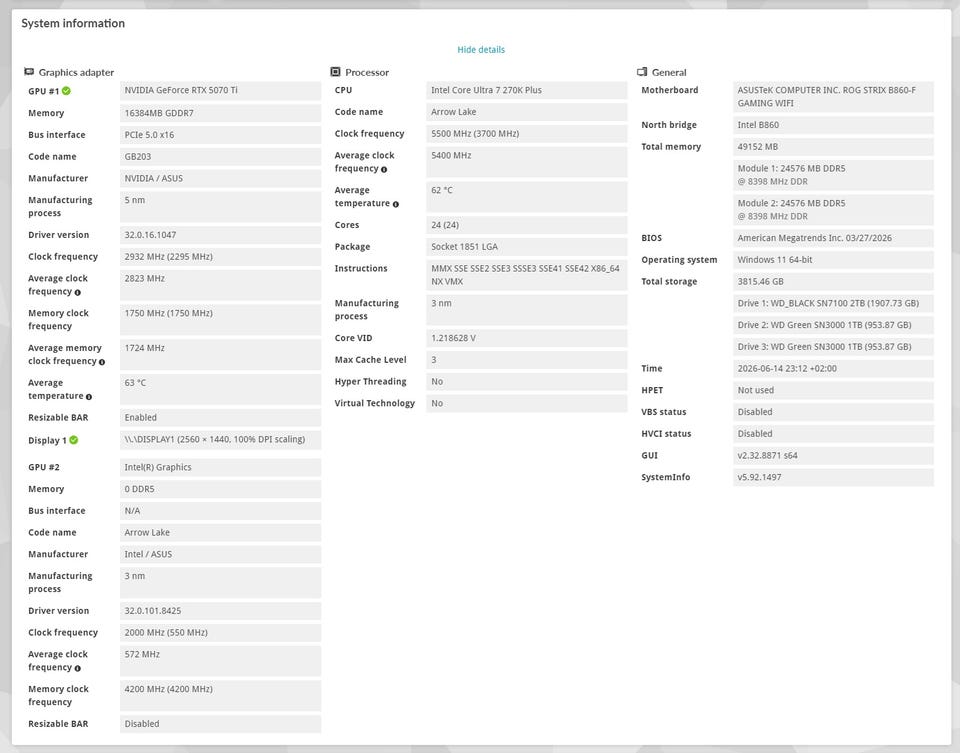Select the Intel Core Ultra 7 270K Plus field
960x753 pixels.
pyautogui.click(x=527, y=90)
